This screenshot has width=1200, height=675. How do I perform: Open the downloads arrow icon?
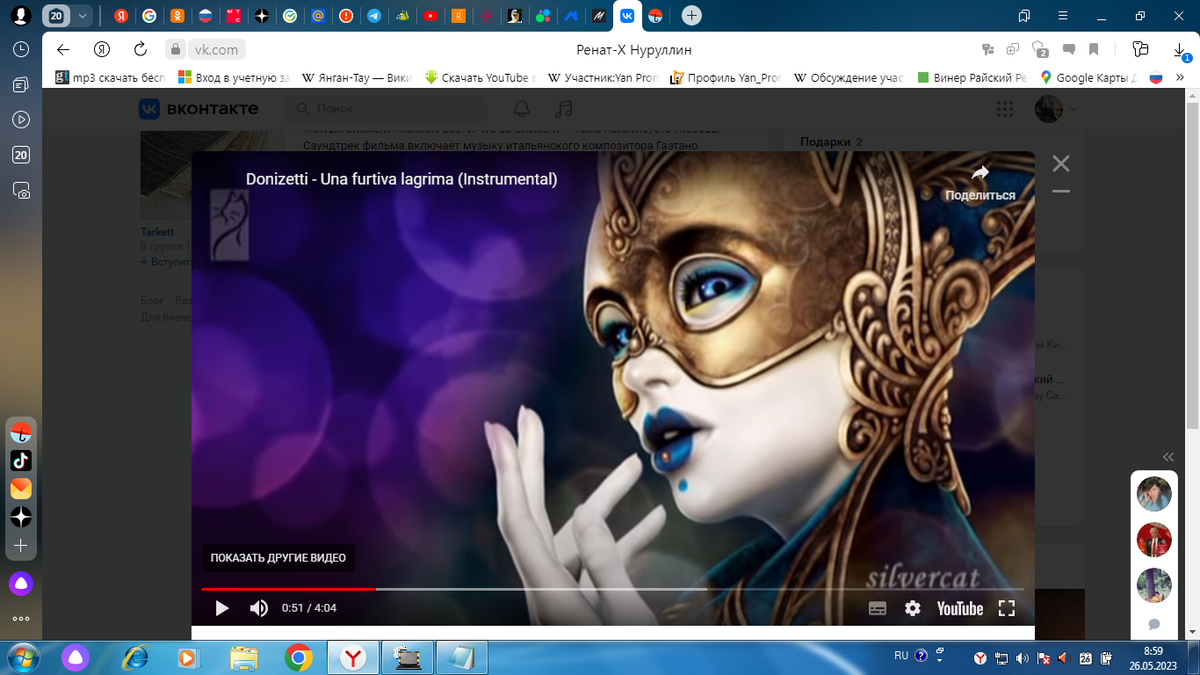coord(1181,50)
